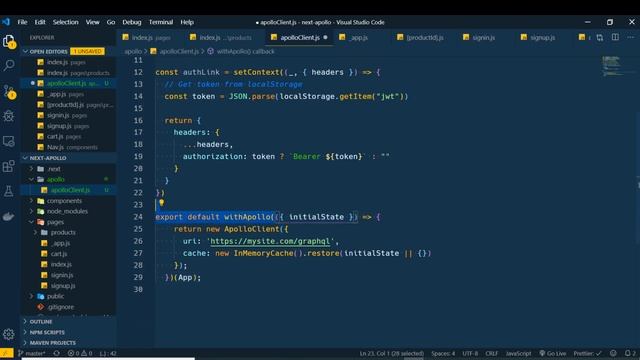Open changes compare icon in editor toolbar
The height and width of the screenshot is (360, 640).
point(600,38)
